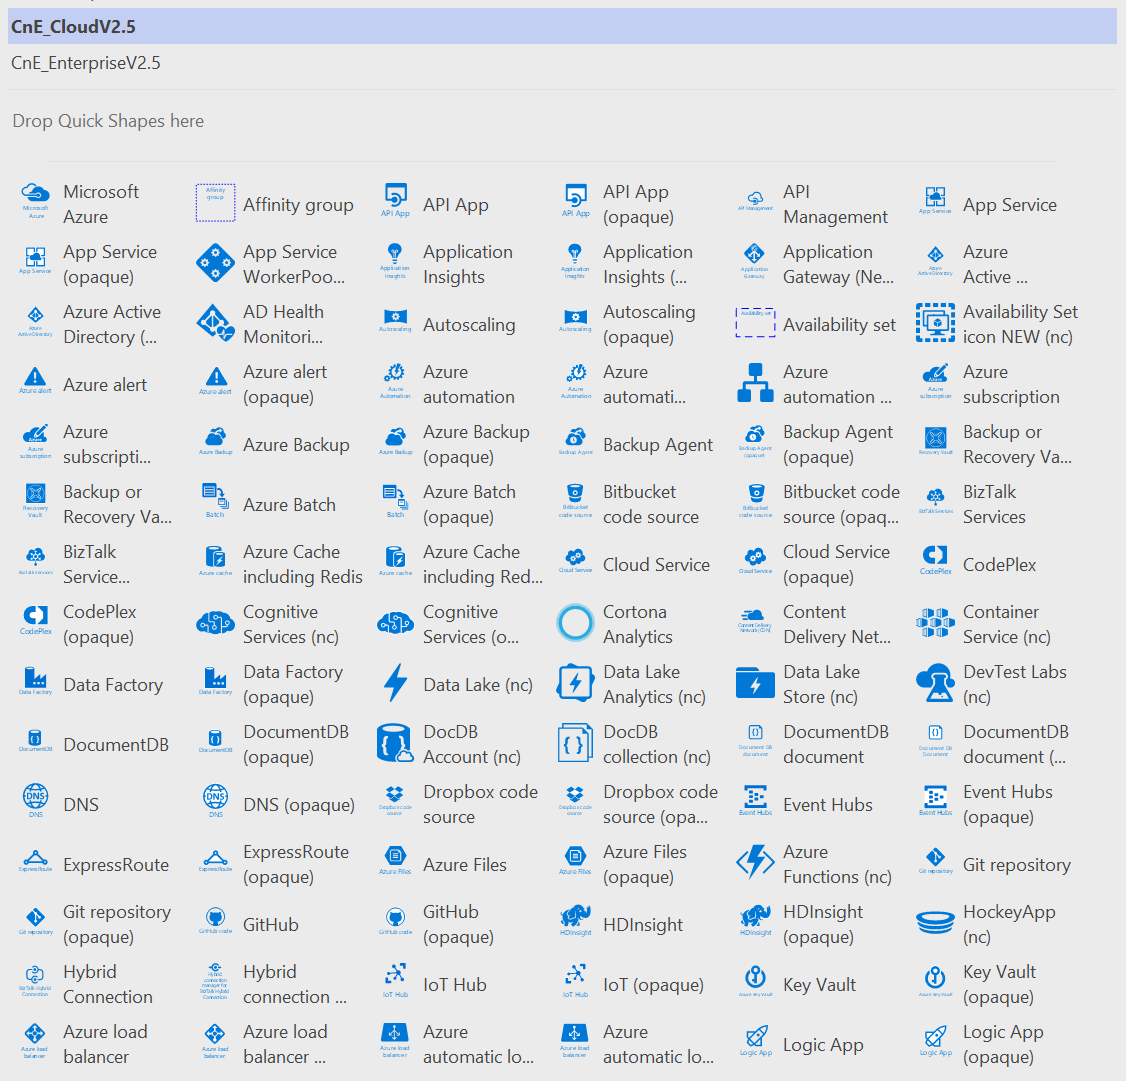Image resolution: width=1126 pixels, height=1081 pixels.
Task: Click the Drop Quick Shapes here area
Action: [108, 120]
